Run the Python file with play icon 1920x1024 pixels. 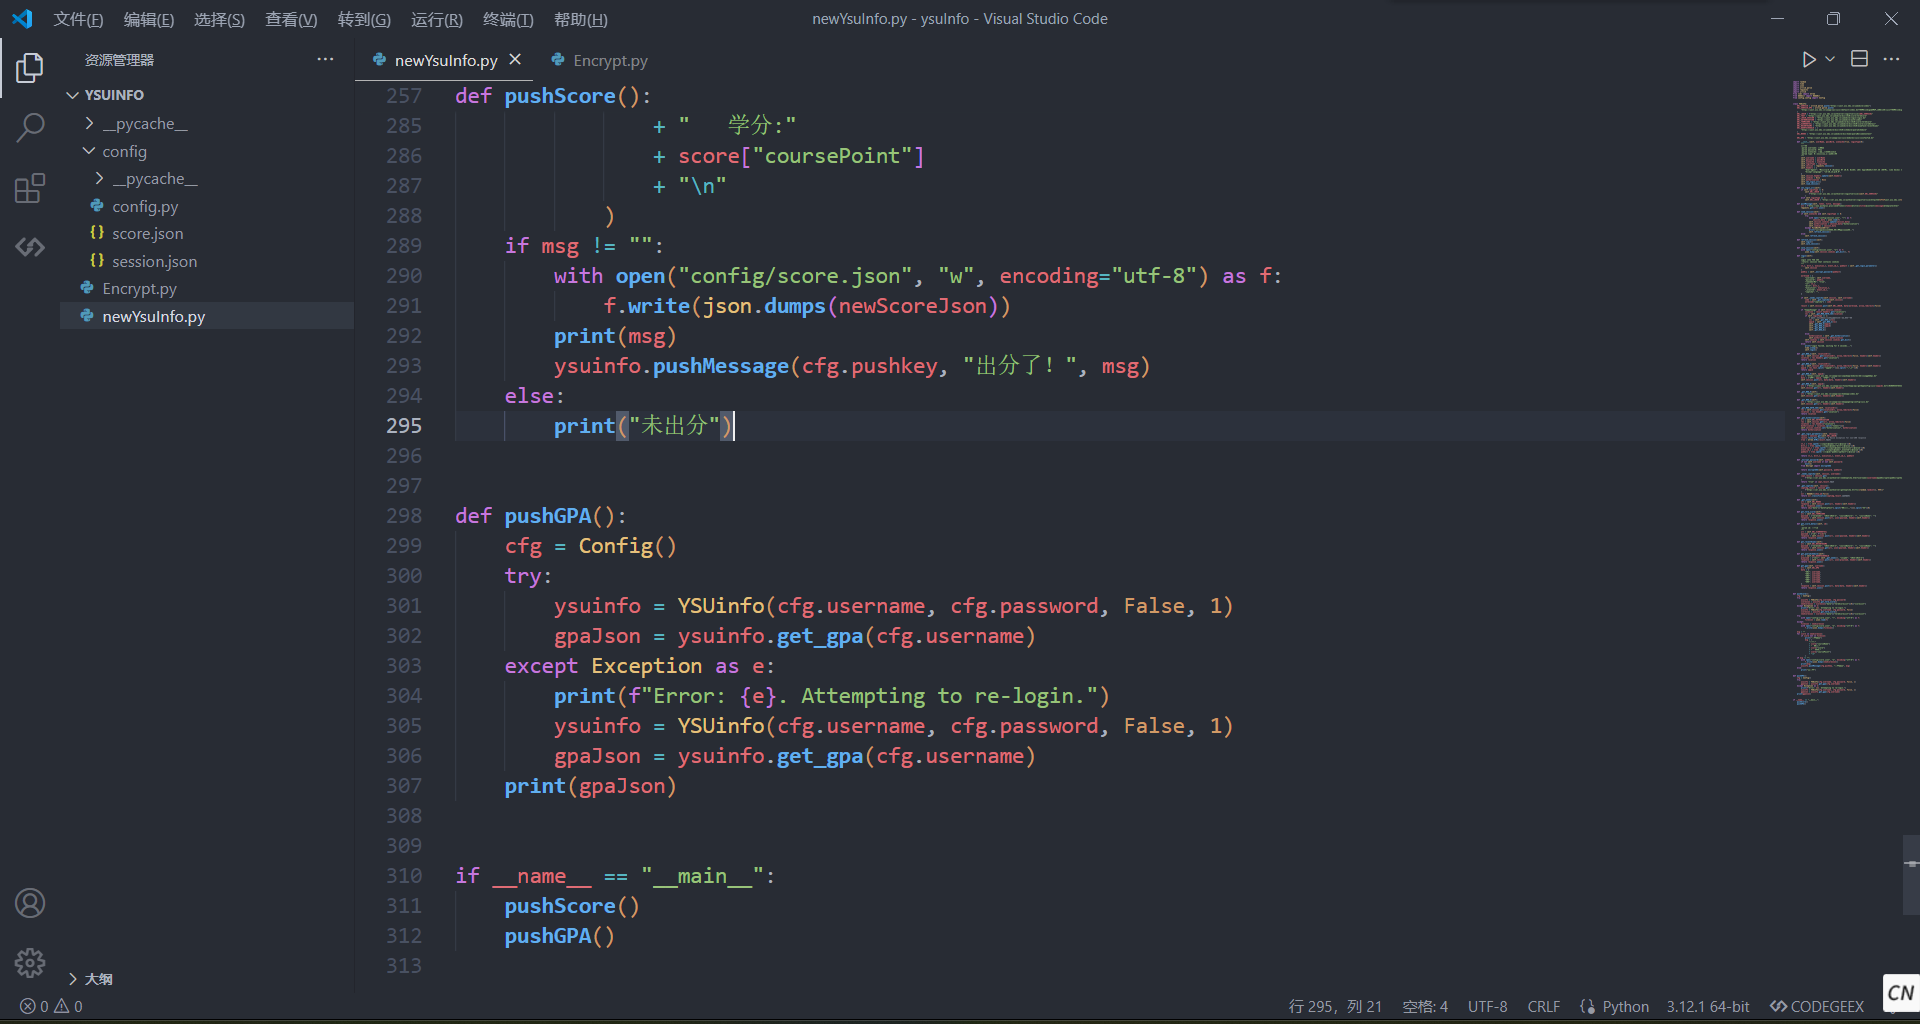pyautogui.click(x=1808, y=60)
